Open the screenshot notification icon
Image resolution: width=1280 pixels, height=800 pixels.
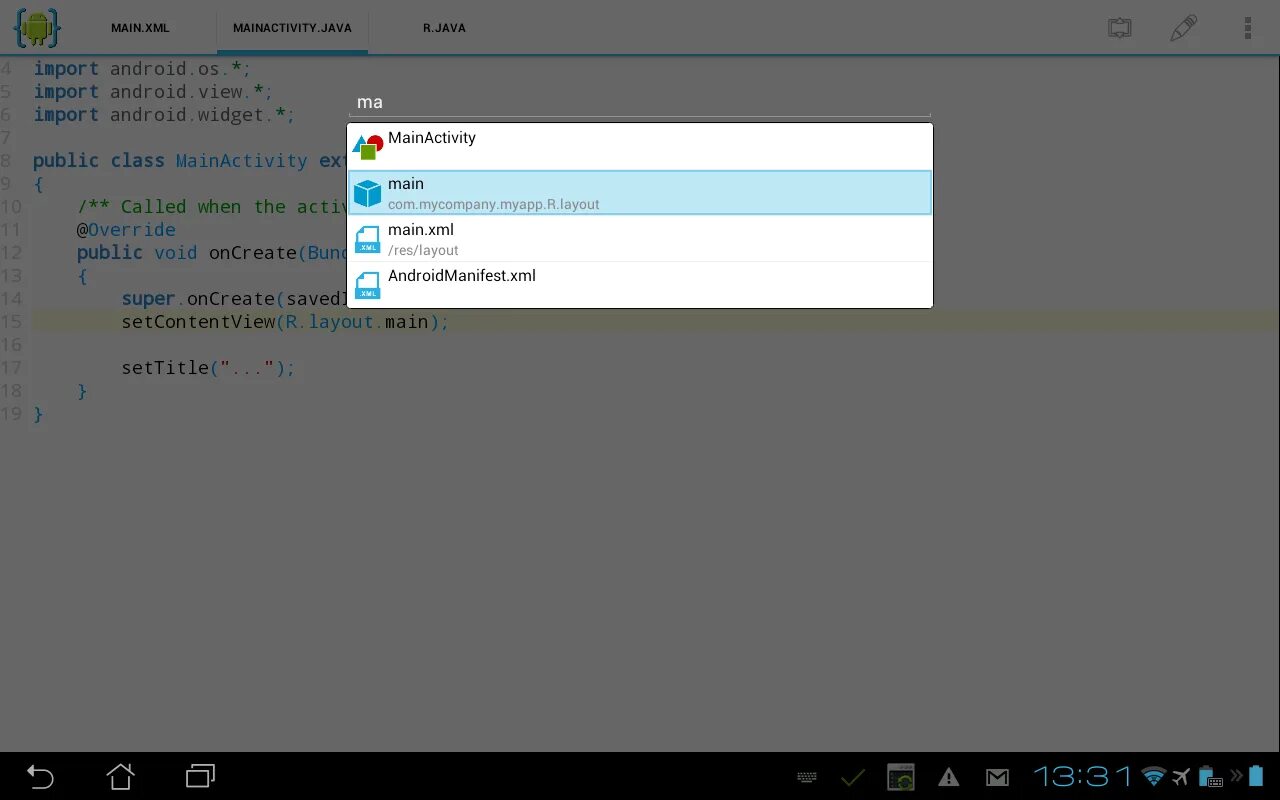[901, 777]
